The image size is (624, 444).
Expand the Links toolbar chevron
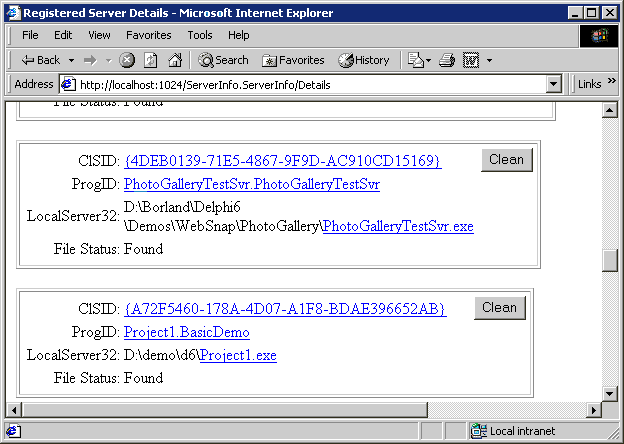click(x=612, y=81)
